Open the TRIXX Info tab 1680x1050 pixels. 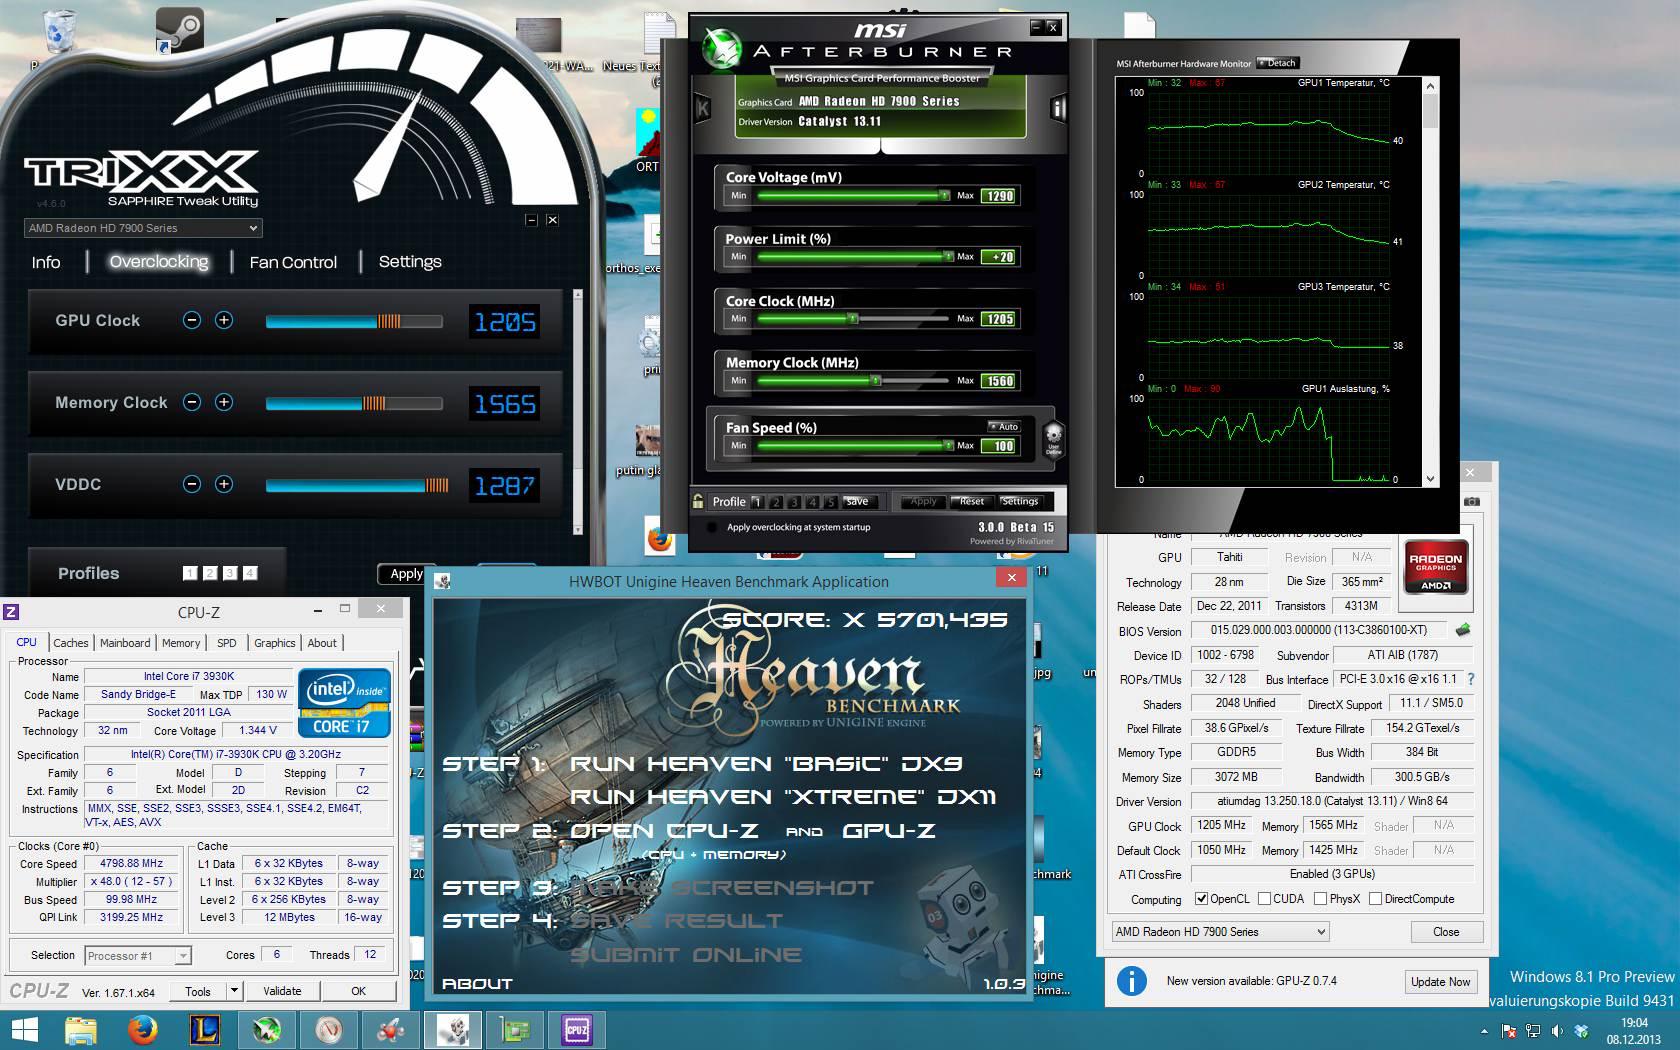coord(46,262)
